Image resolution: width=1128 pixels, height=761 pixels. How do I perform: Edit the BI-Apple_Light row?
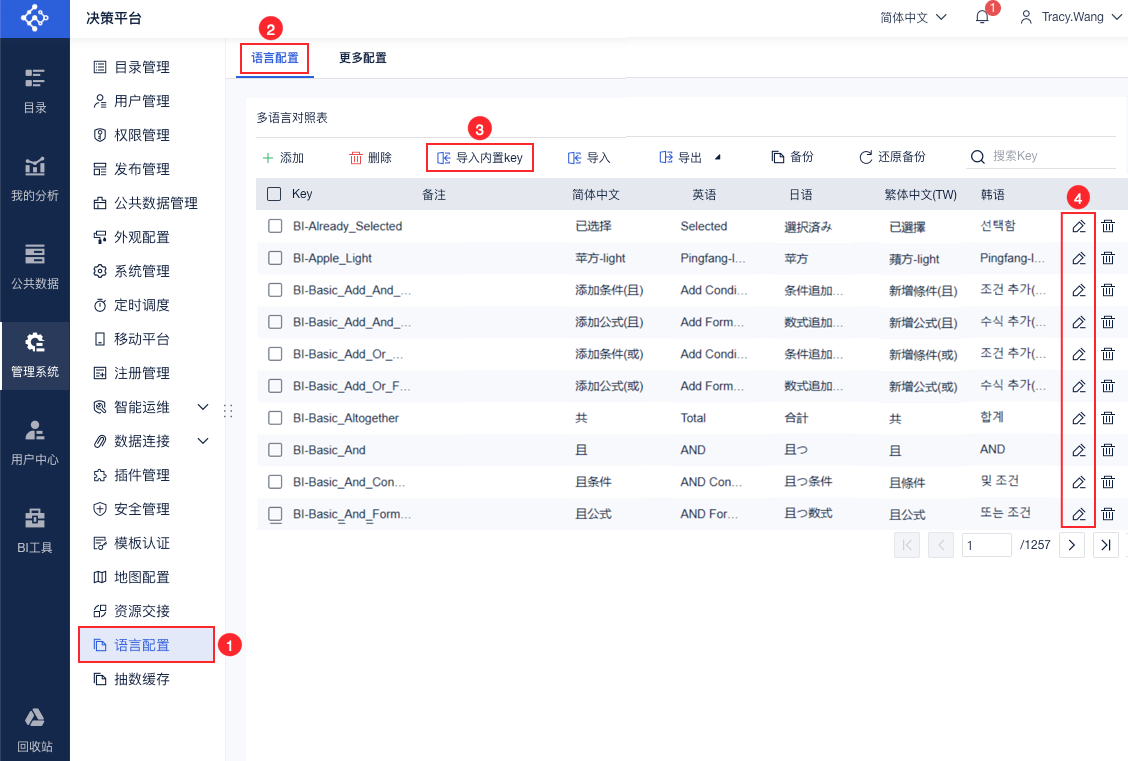[x=1078, y=258]
